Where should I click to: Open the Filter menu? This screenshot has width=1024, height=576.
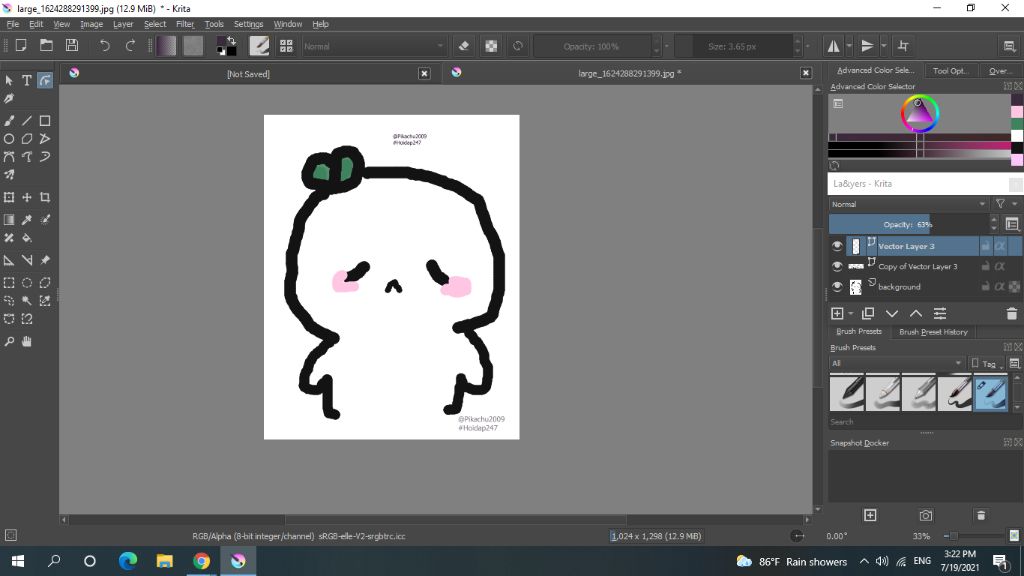coord(185,24)
